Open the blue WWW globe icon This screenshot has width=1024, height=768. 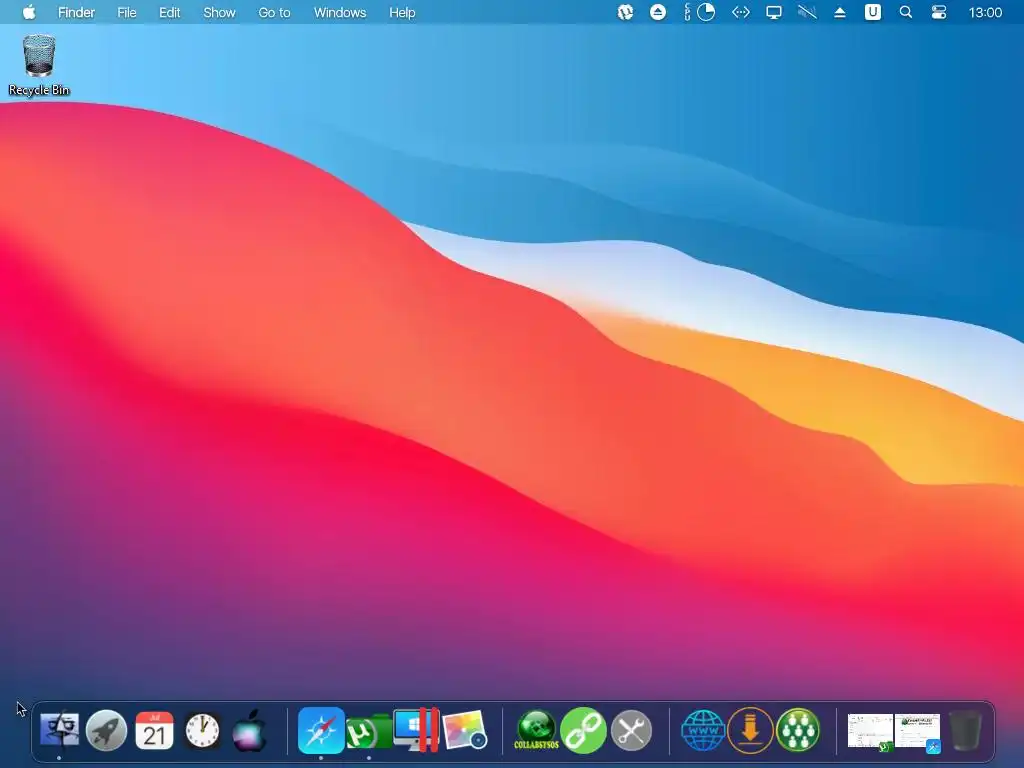pos(703,730)
